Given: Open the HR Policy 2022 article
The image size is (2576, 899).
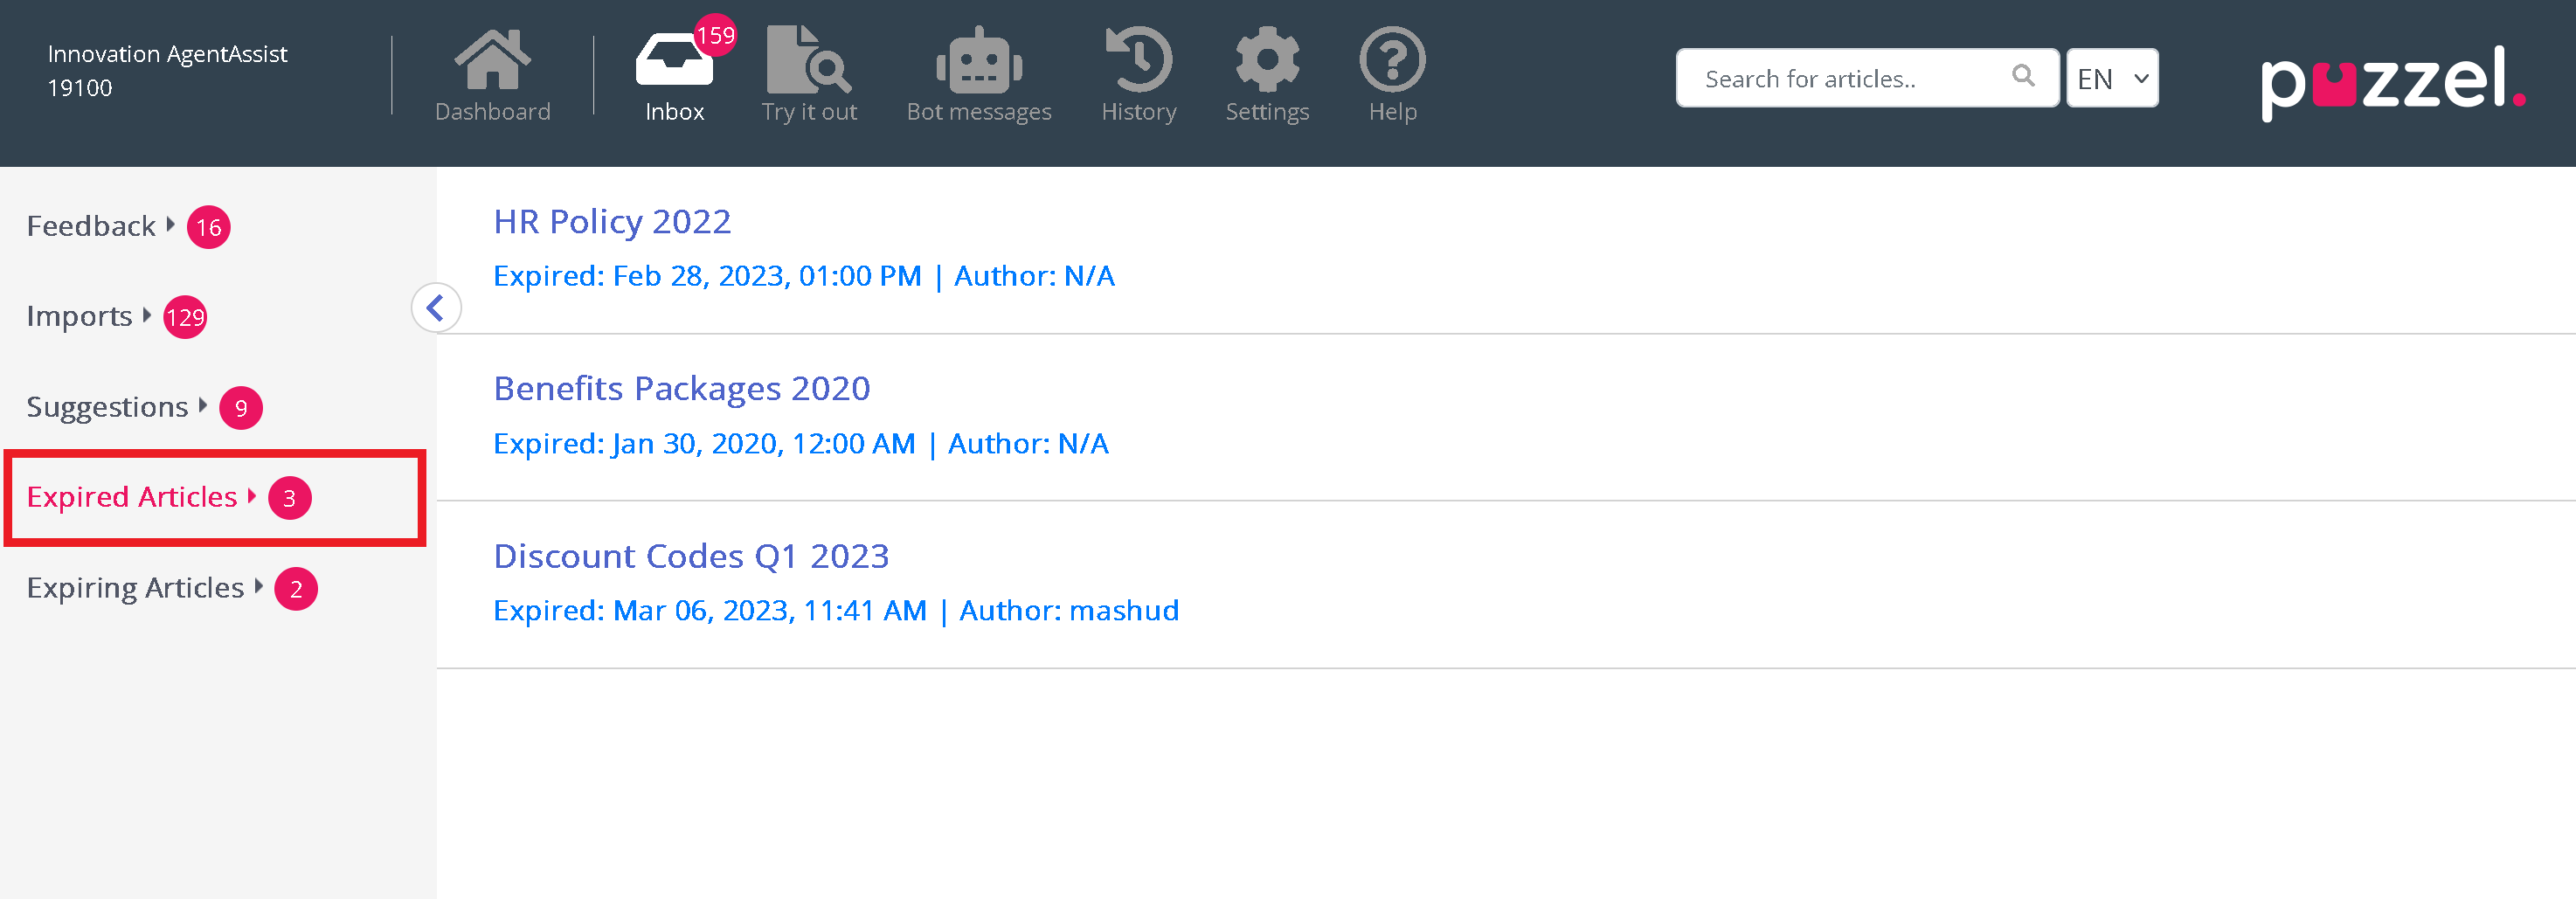Looking at the screenshot, I should (612, 221).
